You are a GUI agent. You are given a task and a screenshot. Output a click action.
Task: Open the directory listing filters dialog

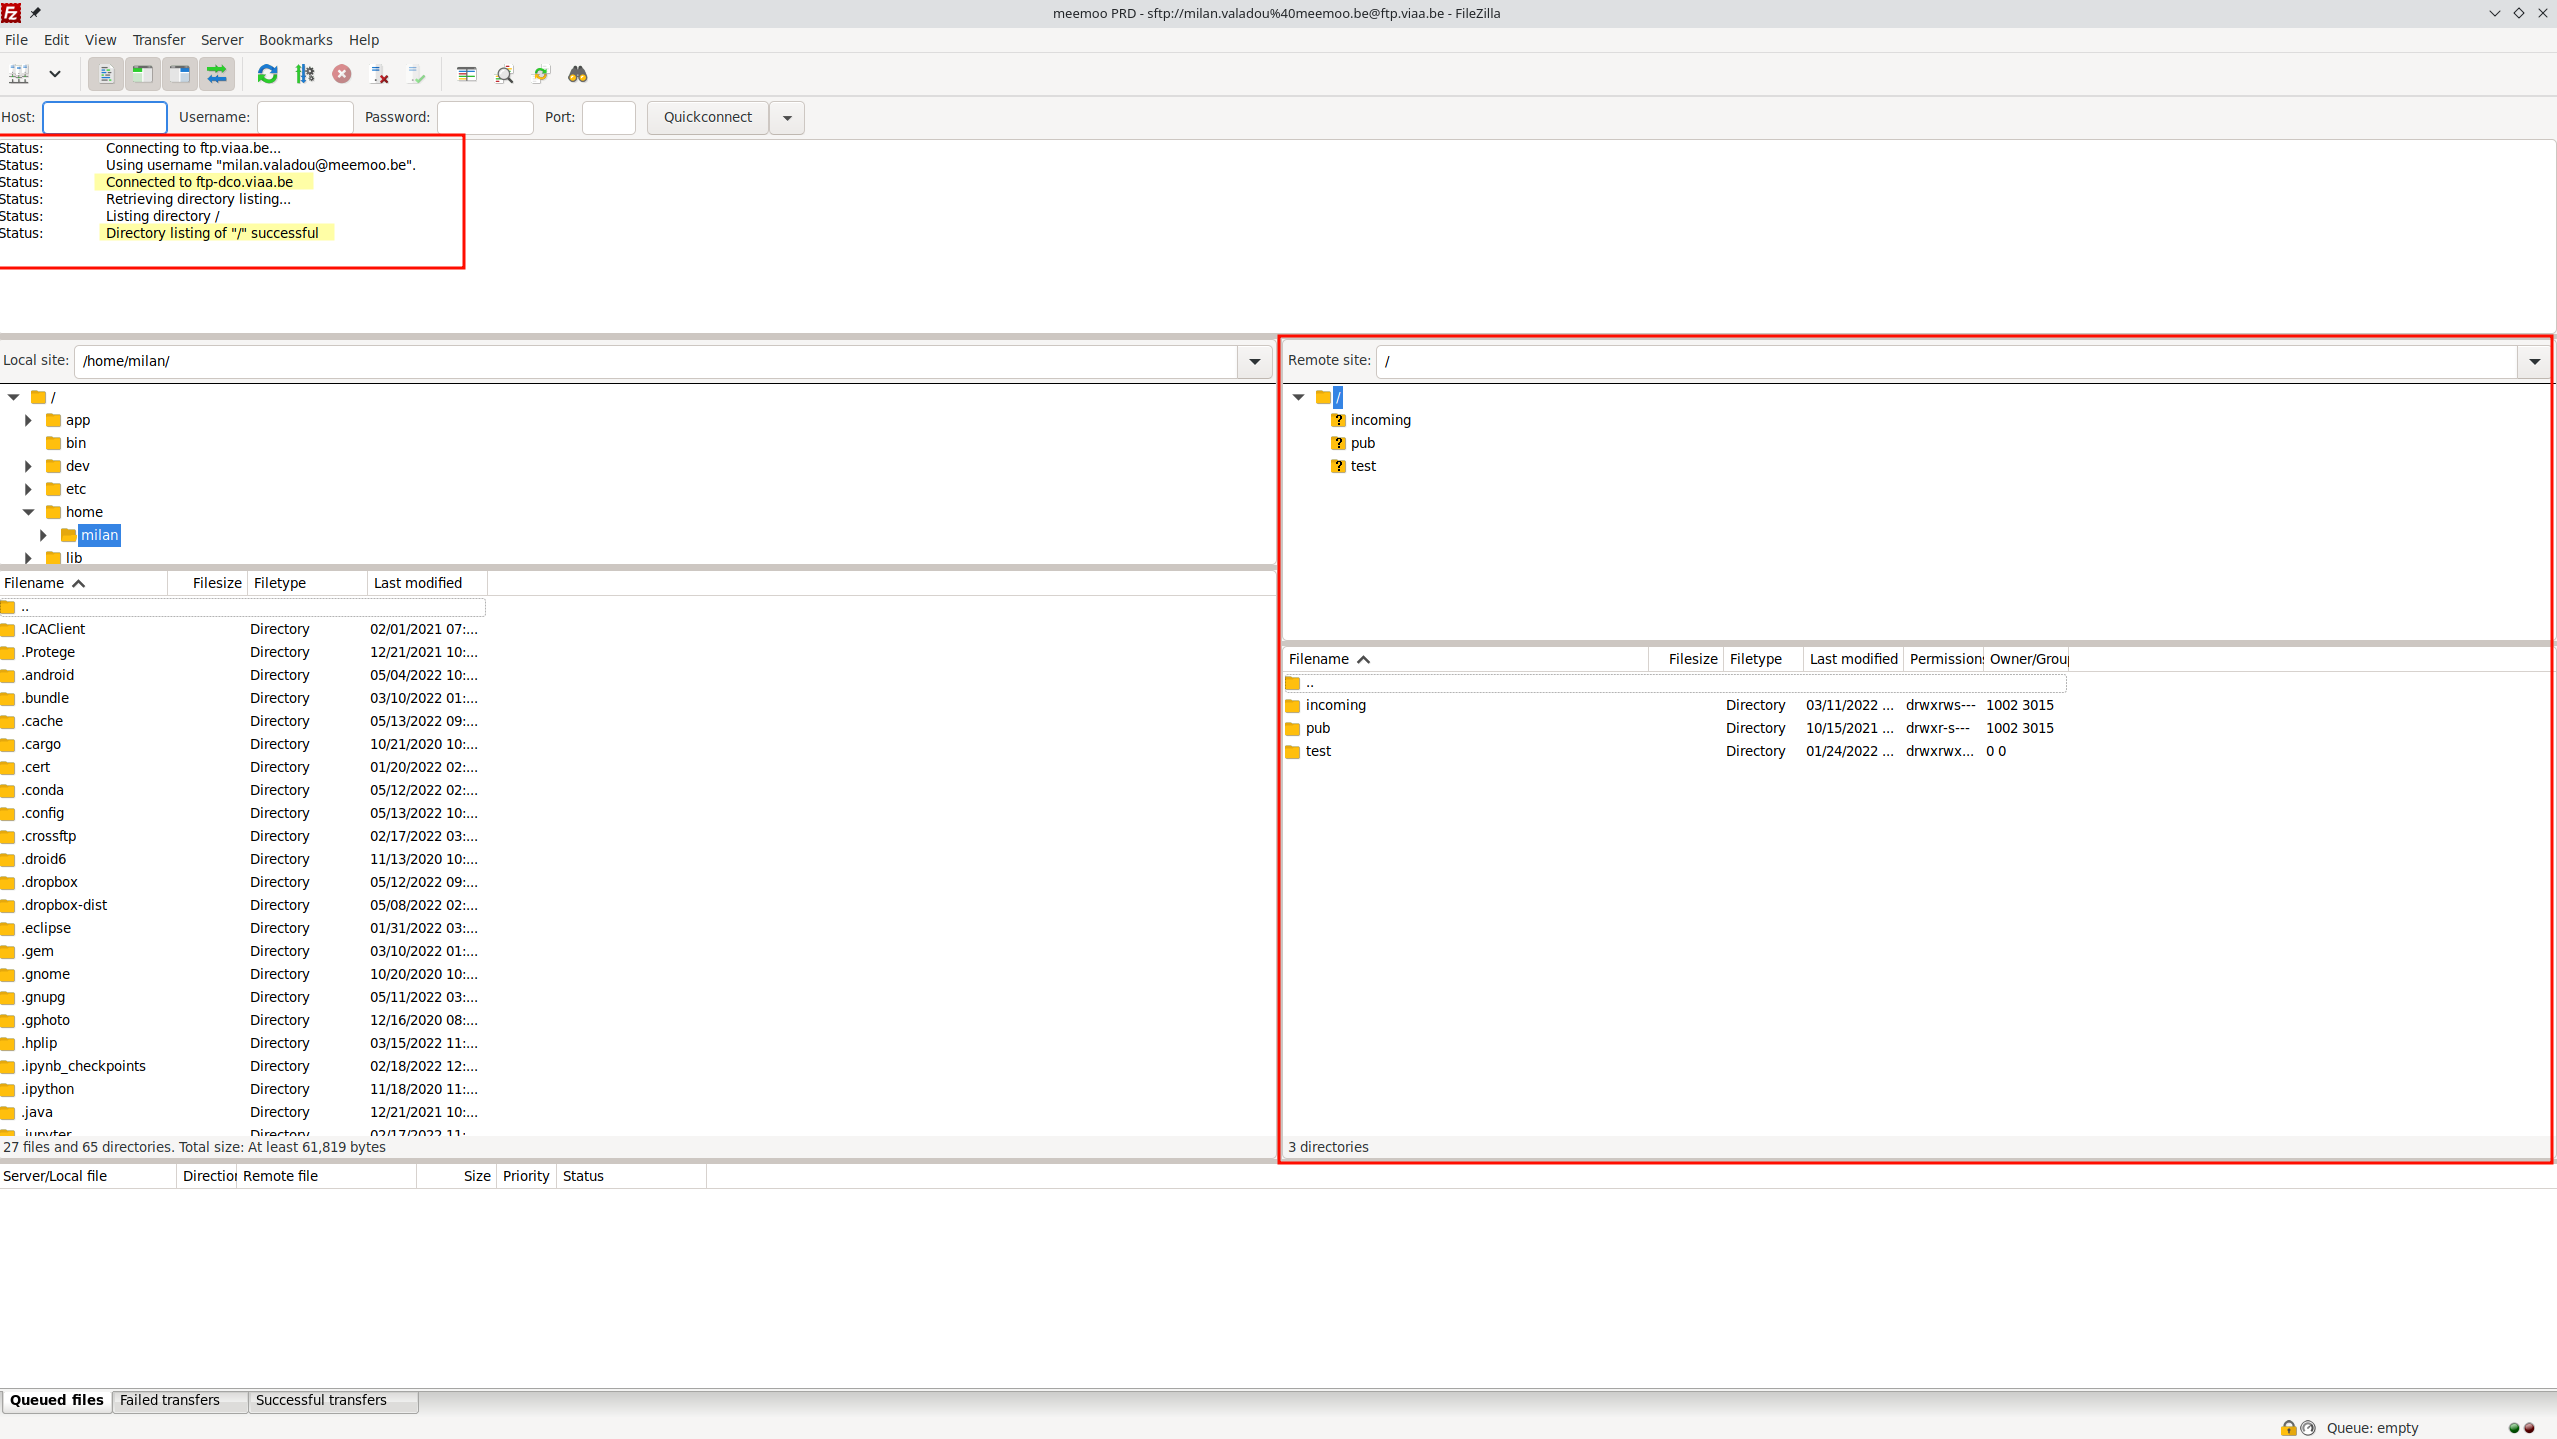(467, 74)
